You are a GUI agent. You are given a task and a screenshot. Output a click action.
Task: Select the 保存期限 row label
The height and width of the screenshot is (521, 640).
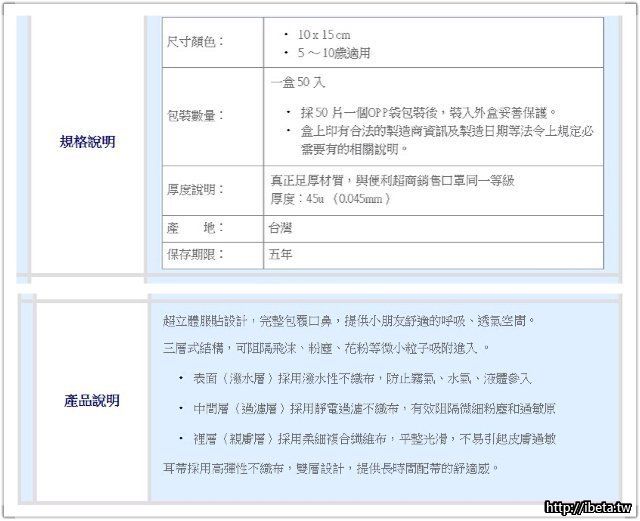click(194, 255)
